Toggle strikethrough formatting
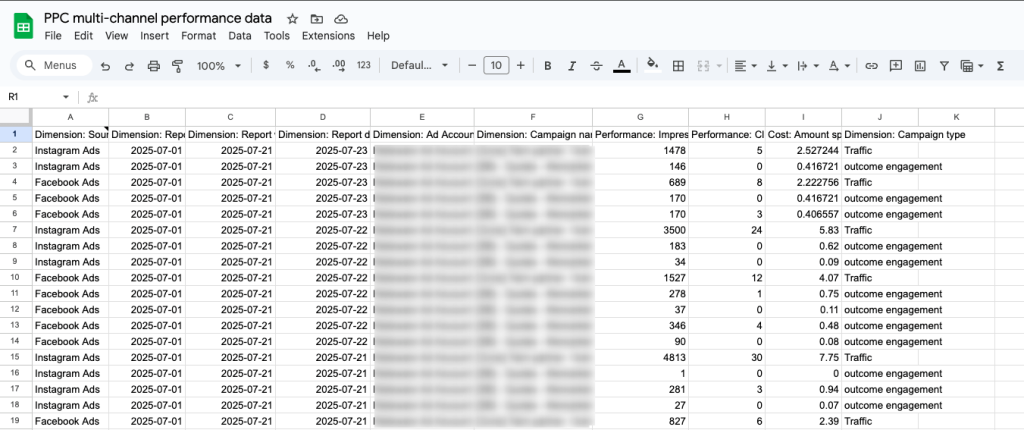The height and width of the screenshot is (430, 1024). pos(596,65)
